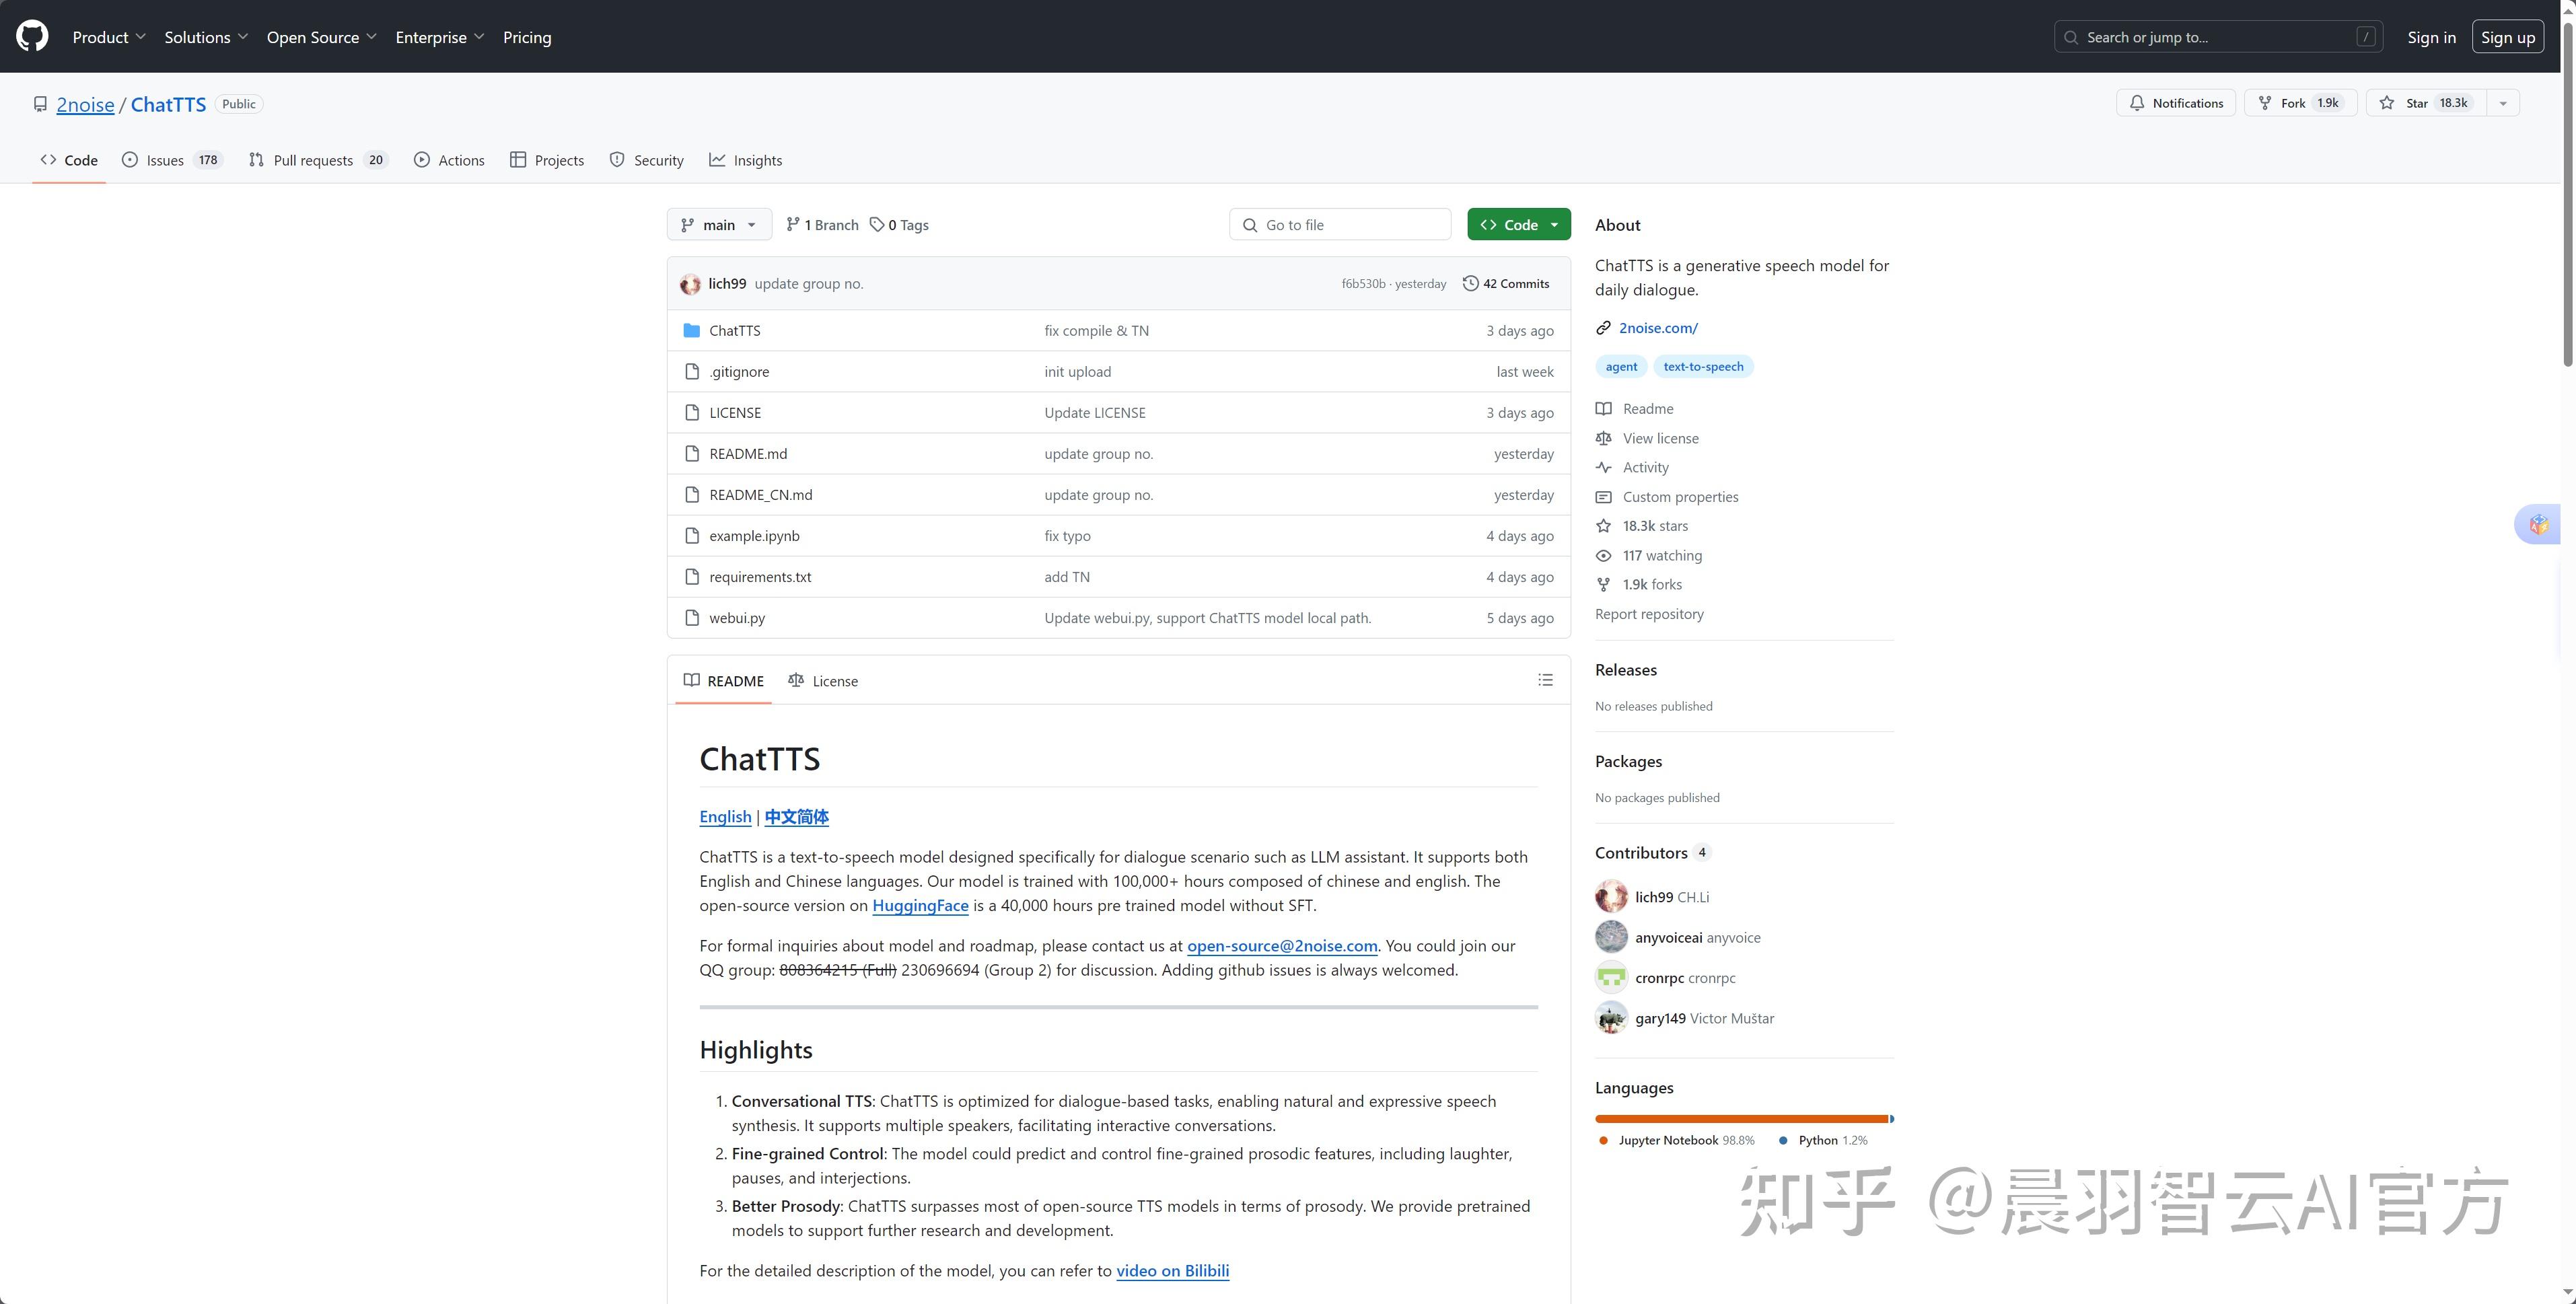Open the Star lists dropdown arrow
Viewport: 2576px width, 1304px height.
[x=2503, y=103]
